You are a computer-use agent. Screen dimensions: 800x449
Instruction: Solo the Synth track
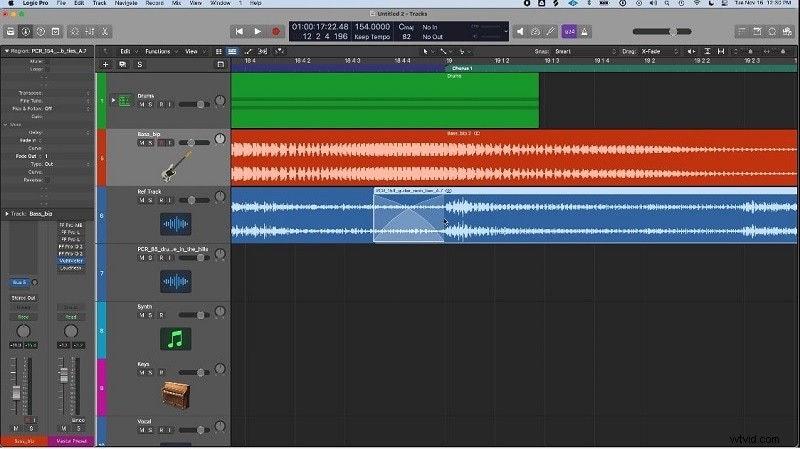coord(150,315)
